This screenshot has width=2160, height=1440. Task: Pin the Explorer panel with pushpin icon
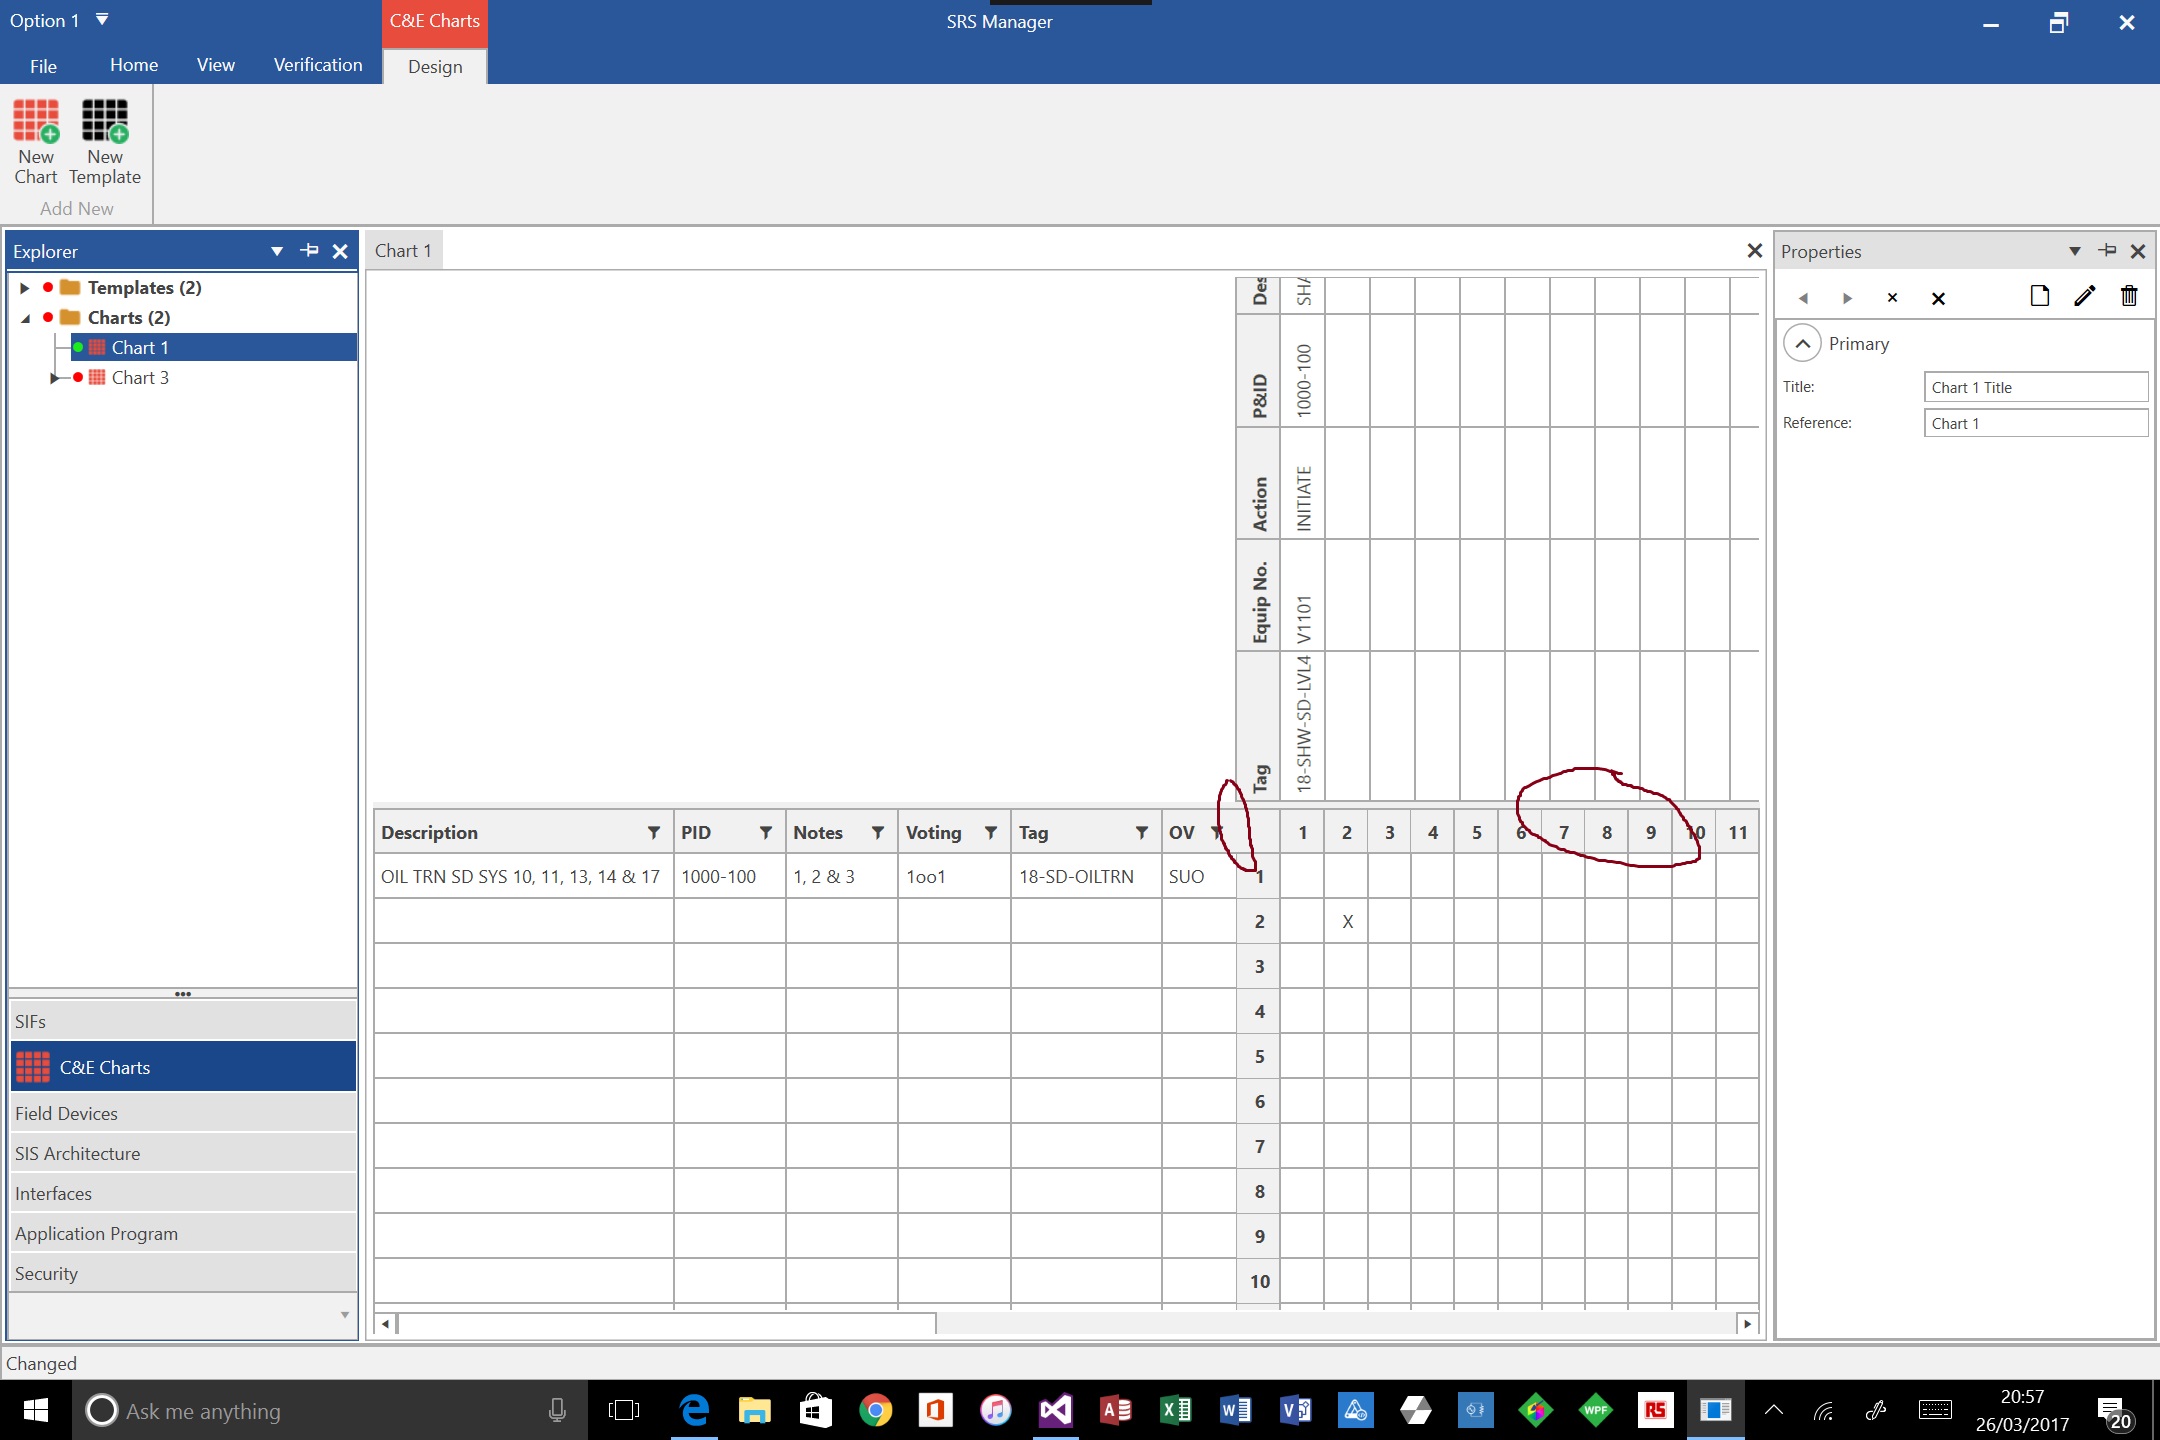[x=310, y=251]
